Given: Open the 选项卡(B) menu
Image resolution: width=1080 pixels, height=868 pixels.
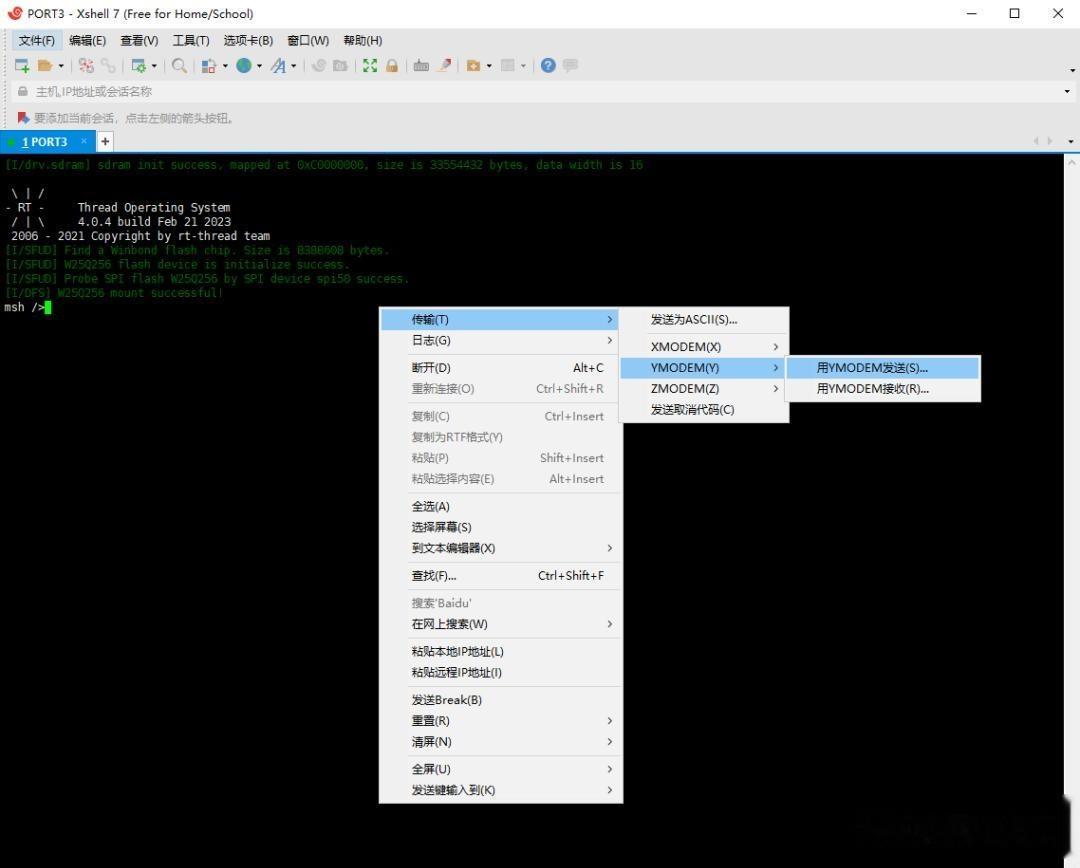Looking at the screenshot, I should pos(248,41).
